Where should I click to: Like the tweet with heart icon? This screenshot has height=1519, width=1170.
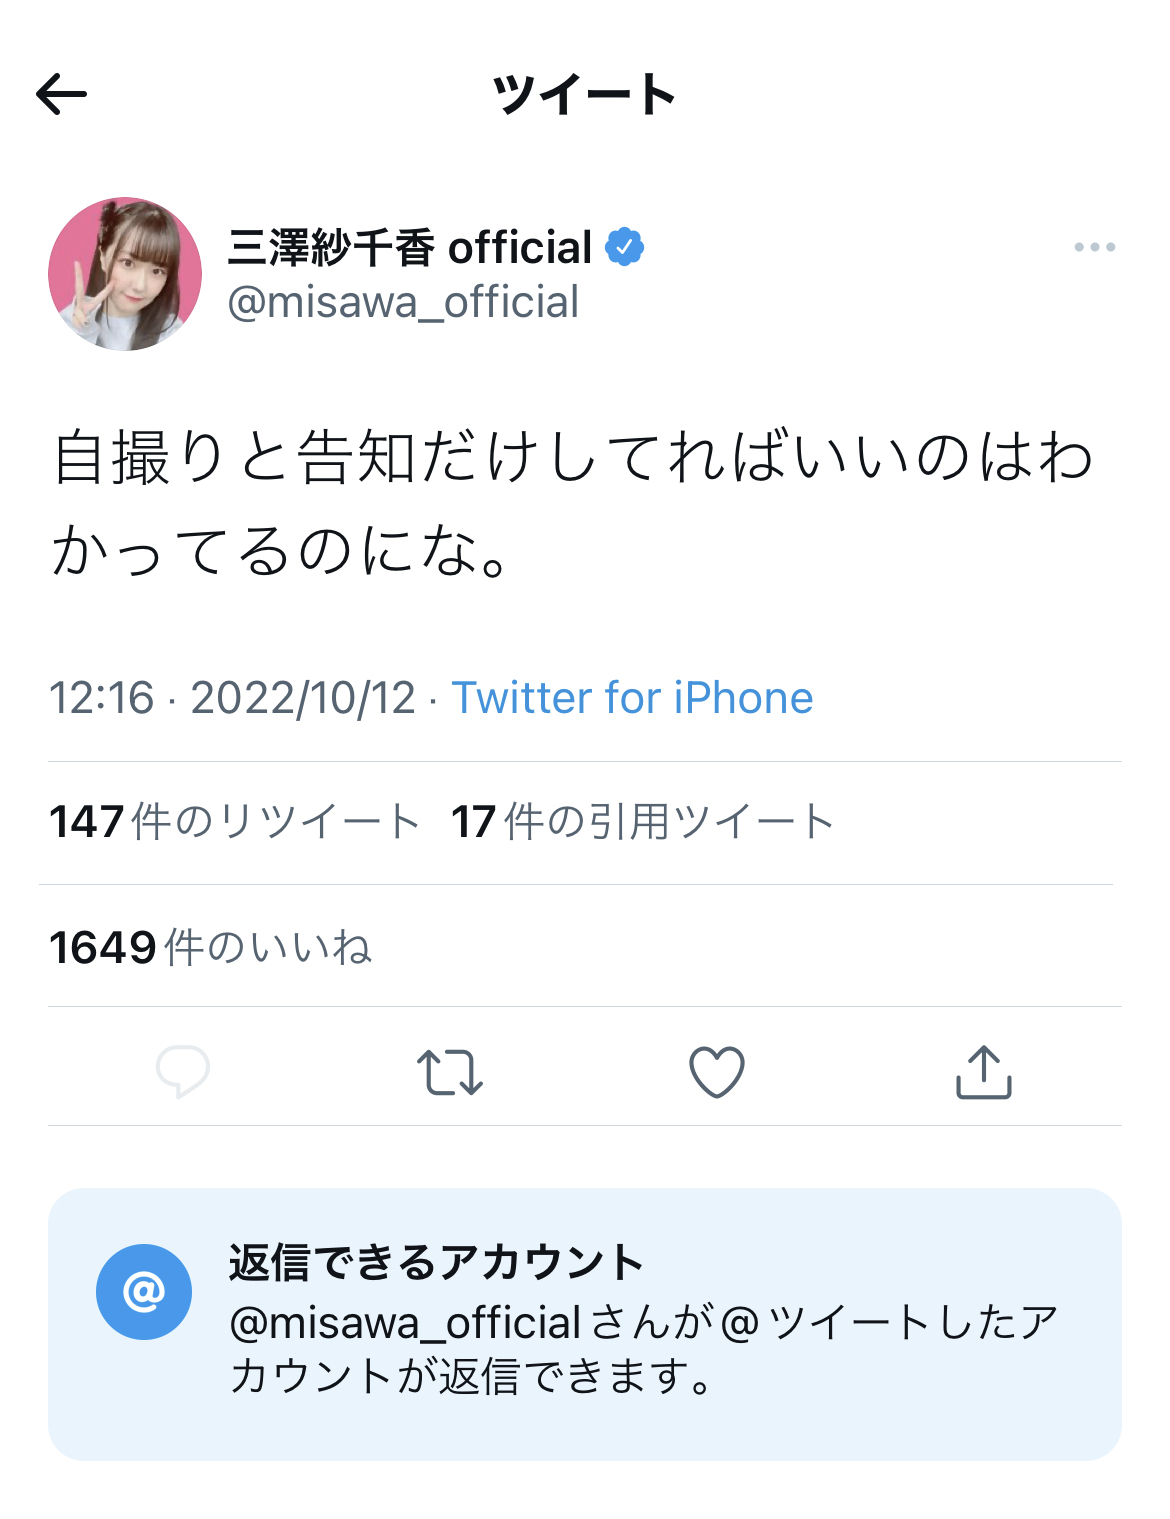pos(717,1072)
